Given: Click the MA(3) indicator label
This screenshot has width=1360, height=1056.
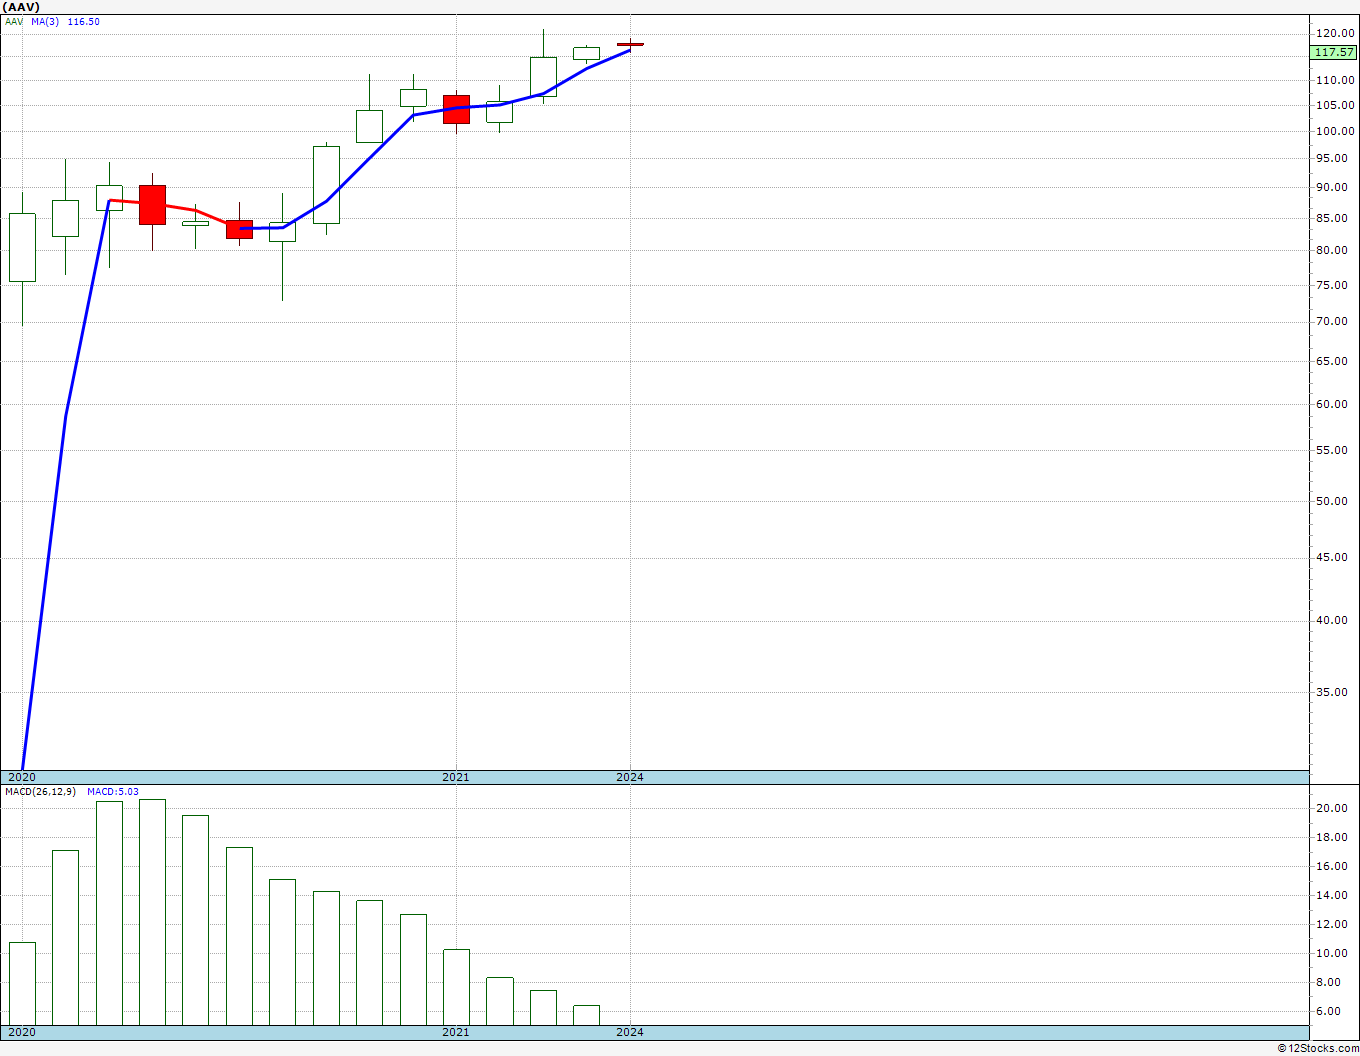Looking at the screenshot, I should coord(45,21).
